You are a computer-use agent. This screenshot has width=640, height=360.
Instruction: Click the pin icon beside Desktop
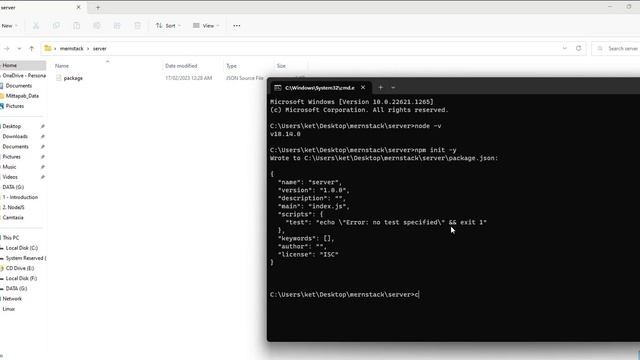click(x=42, y=127)
